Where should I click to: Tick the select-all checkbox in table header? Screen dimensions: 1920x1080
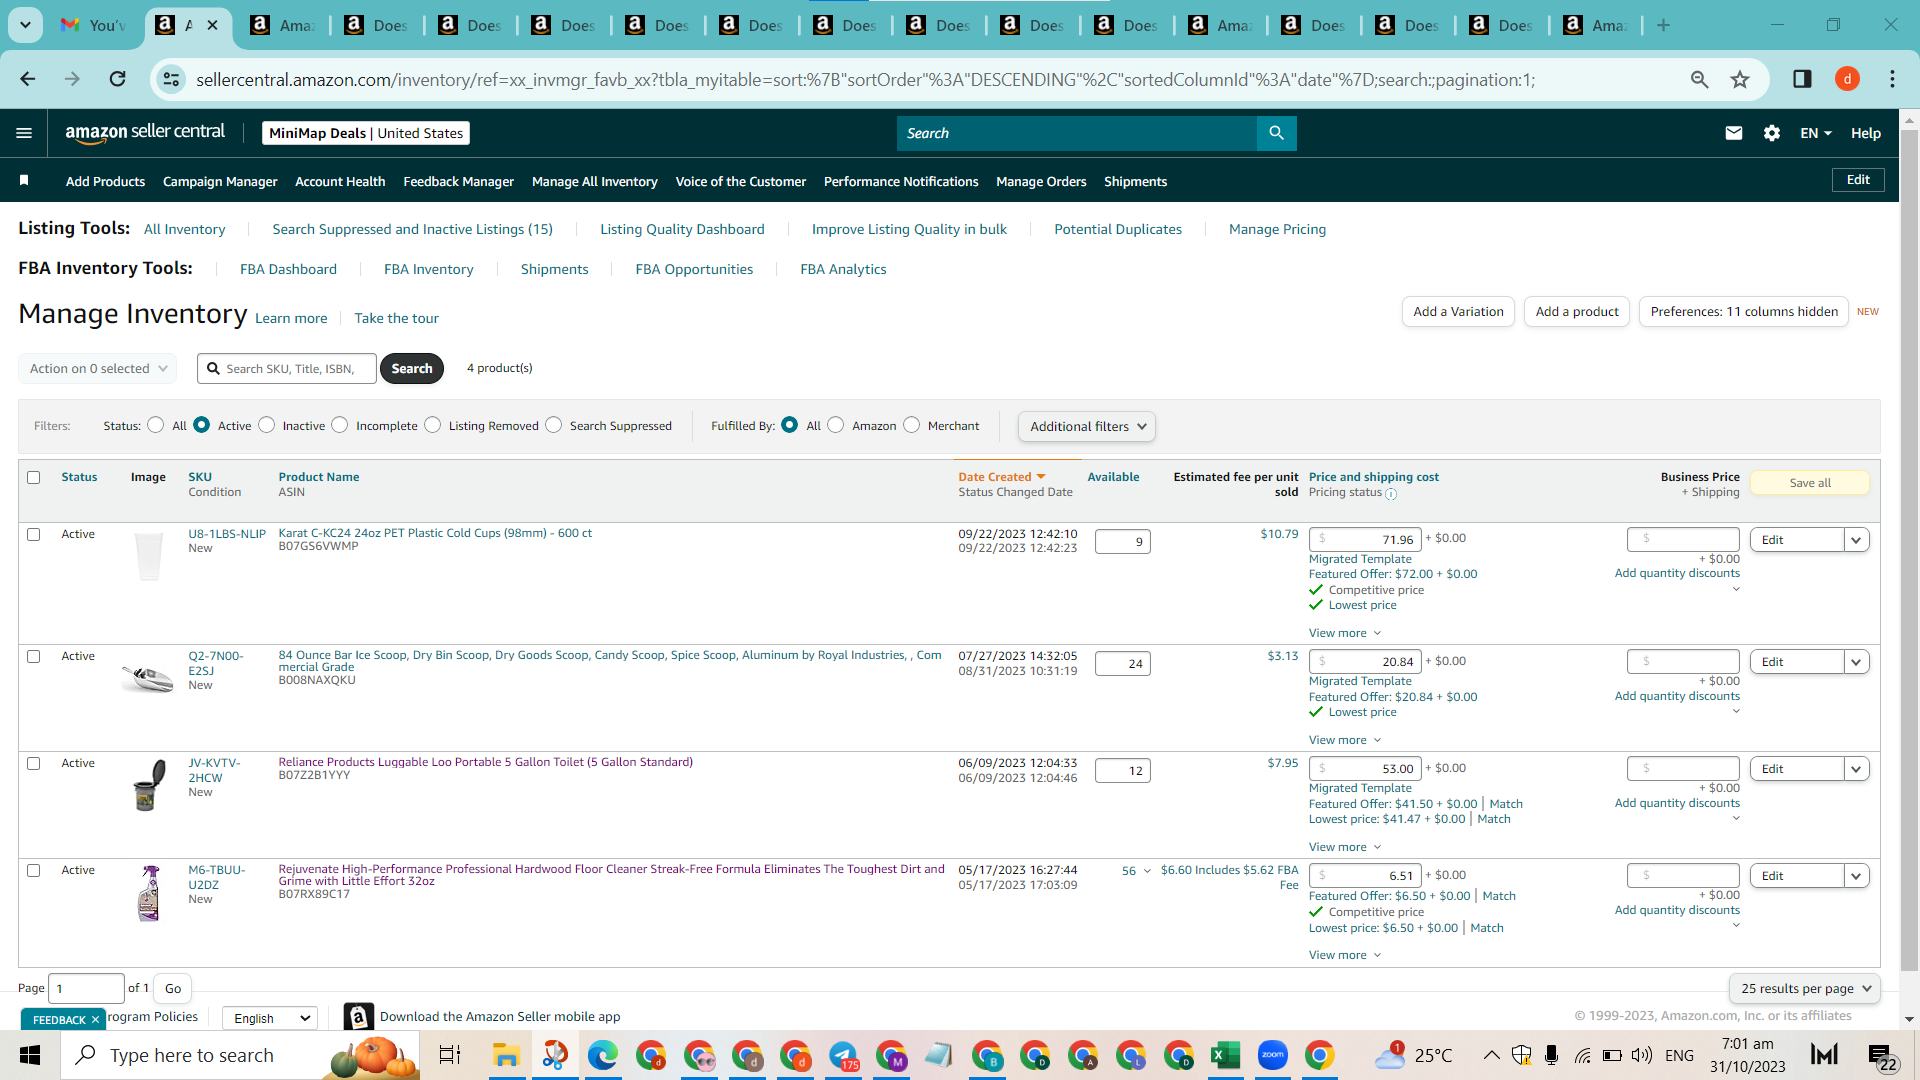(34, 478)
